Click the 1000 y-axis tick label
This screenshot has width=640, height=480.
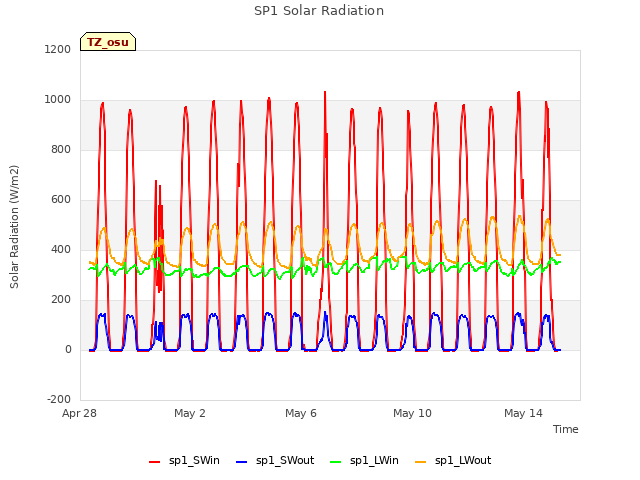[58, 100]
